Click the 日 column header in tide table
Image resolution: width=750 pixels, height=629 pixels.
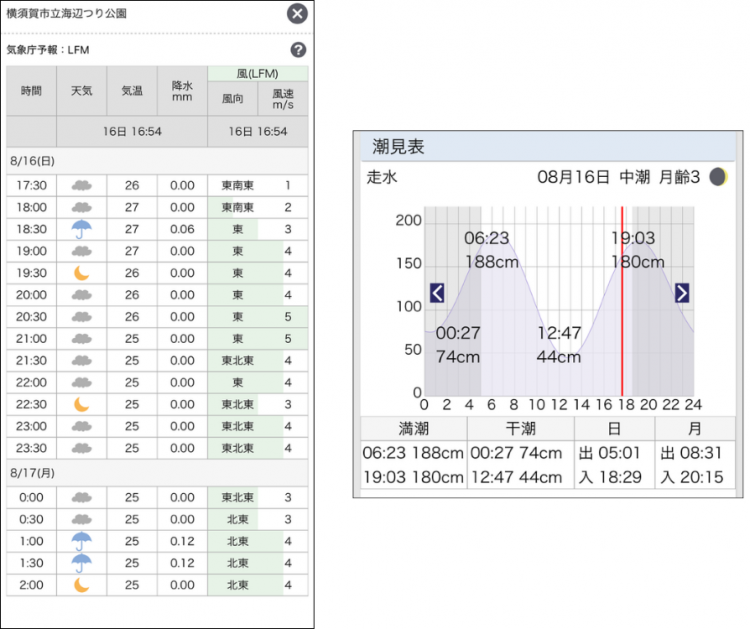(x=614, y=429)
